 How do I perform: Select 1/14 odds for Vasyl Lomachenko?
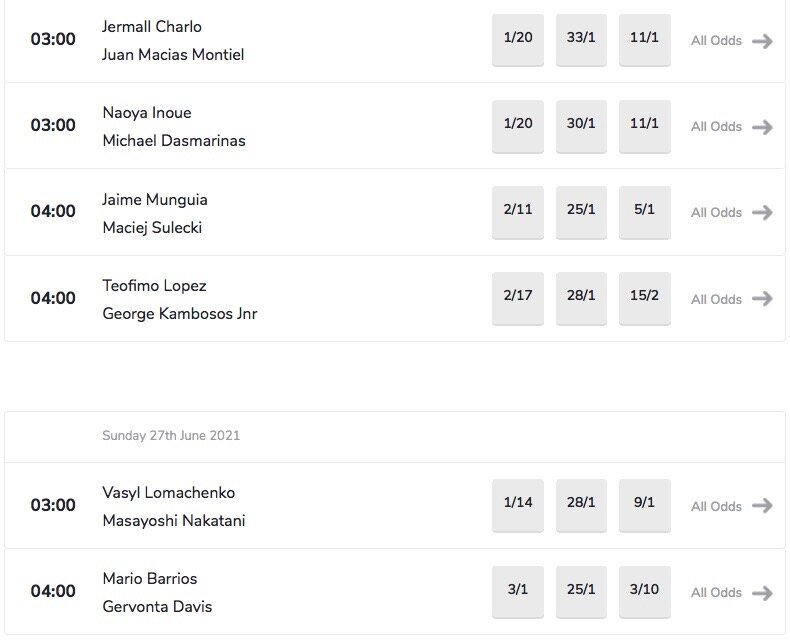(518, 504)
